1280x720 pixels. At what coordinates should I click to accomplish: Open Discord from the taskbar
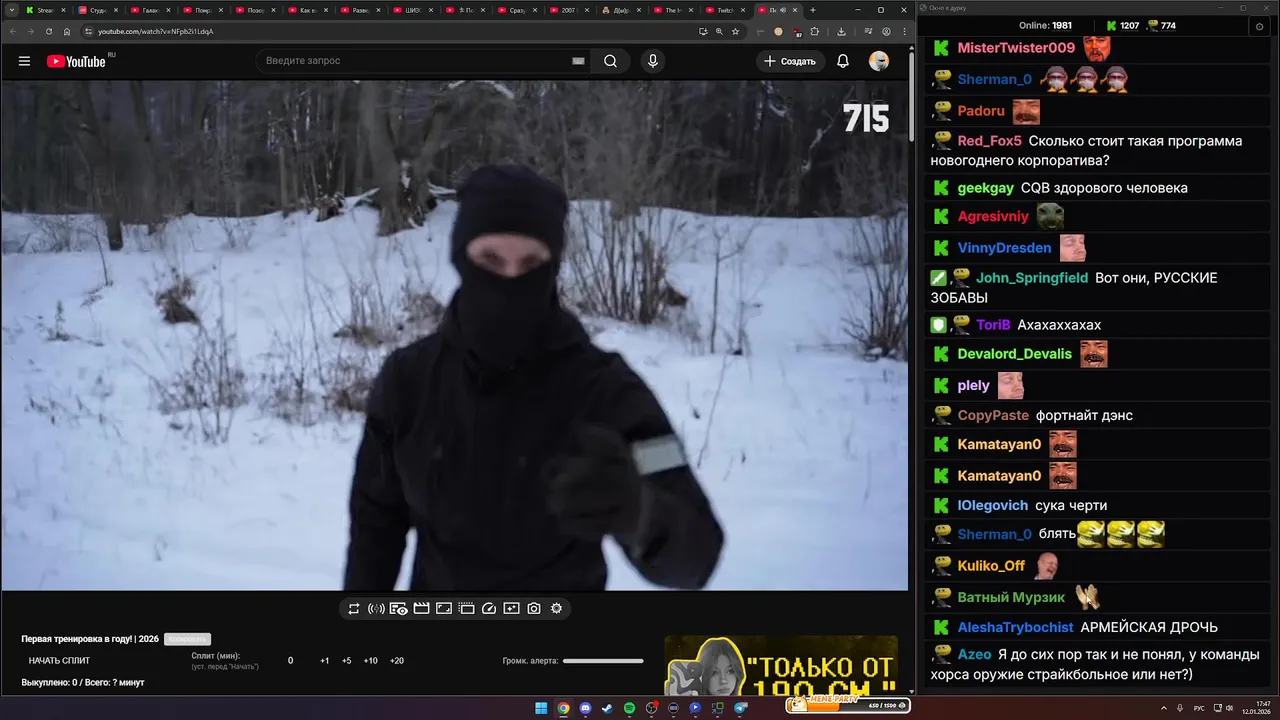(585, 708)
